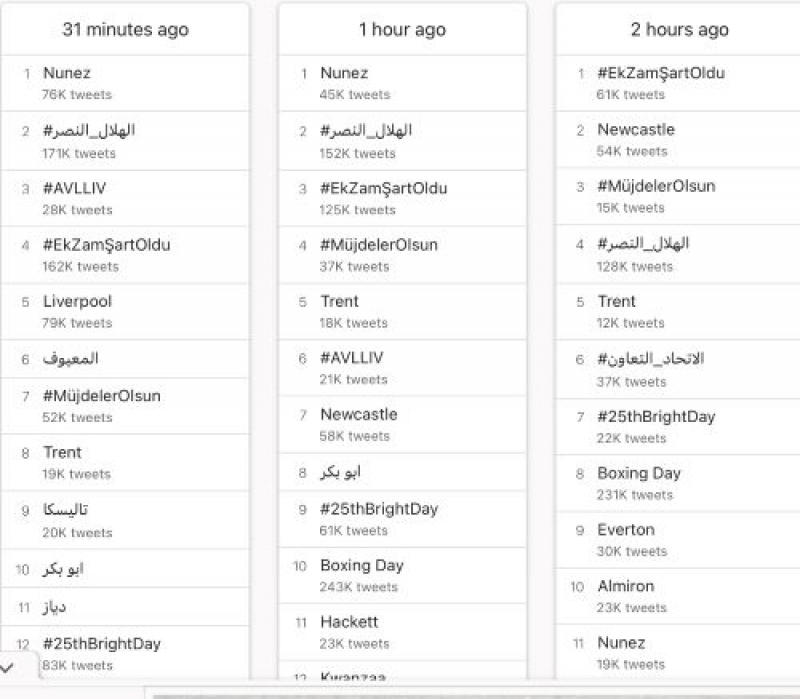This screenshot has height=699, width=800.
Task: Click the horizontal scrollbar at the bottom
Action: click(x=470, y=692)
